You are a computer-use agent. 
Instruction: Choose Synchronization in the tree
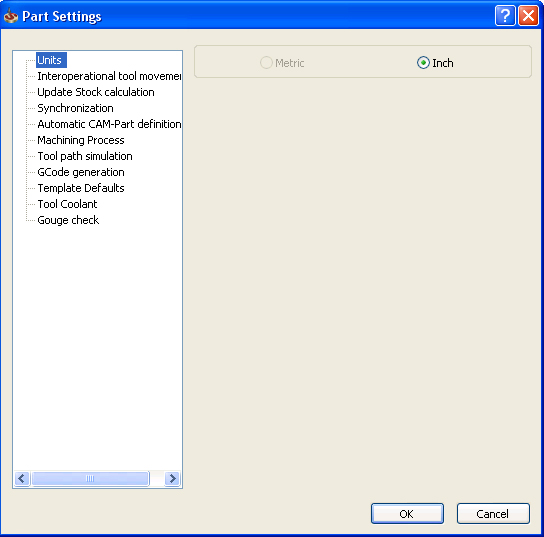[75, 108]
